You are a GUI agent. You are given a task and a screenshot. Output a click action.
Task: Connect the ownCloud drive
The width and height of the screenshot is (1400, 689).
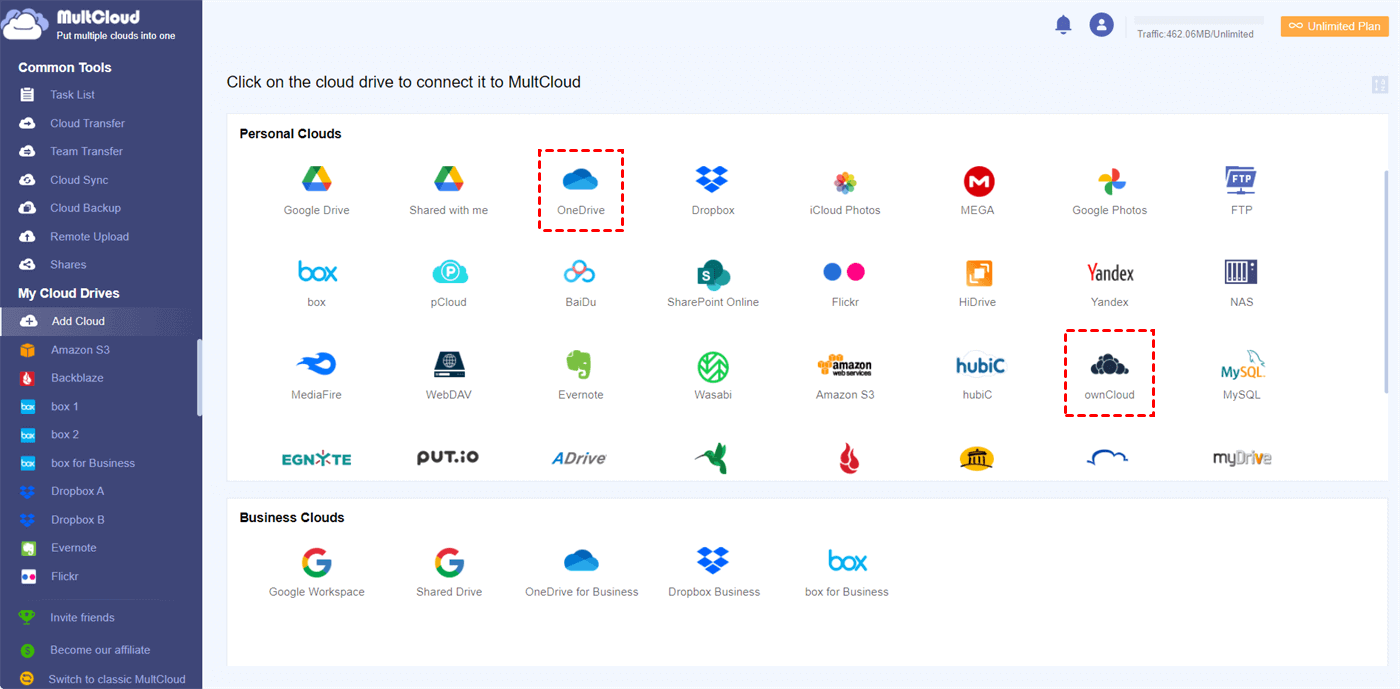tap(1110, 376)
